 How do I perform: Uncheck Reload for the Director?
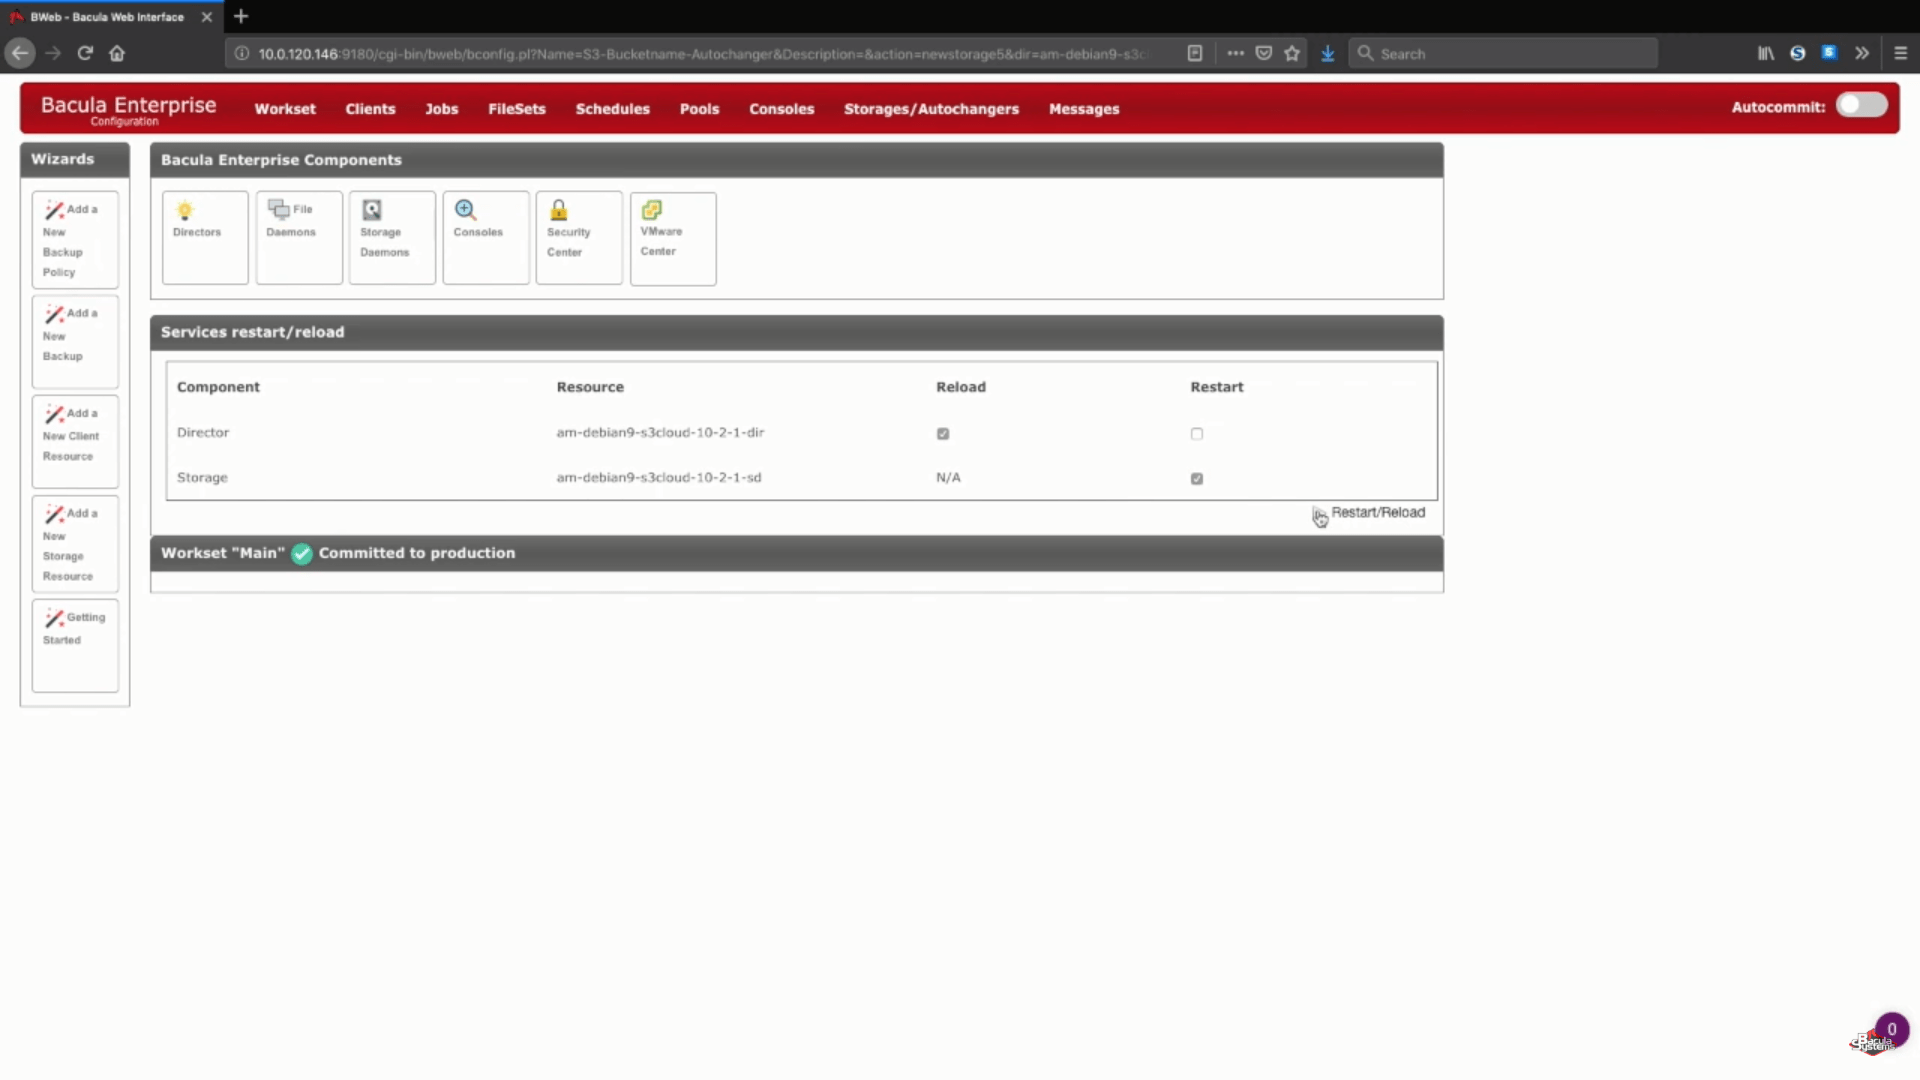pyautogui.click(x=943, y=434)
